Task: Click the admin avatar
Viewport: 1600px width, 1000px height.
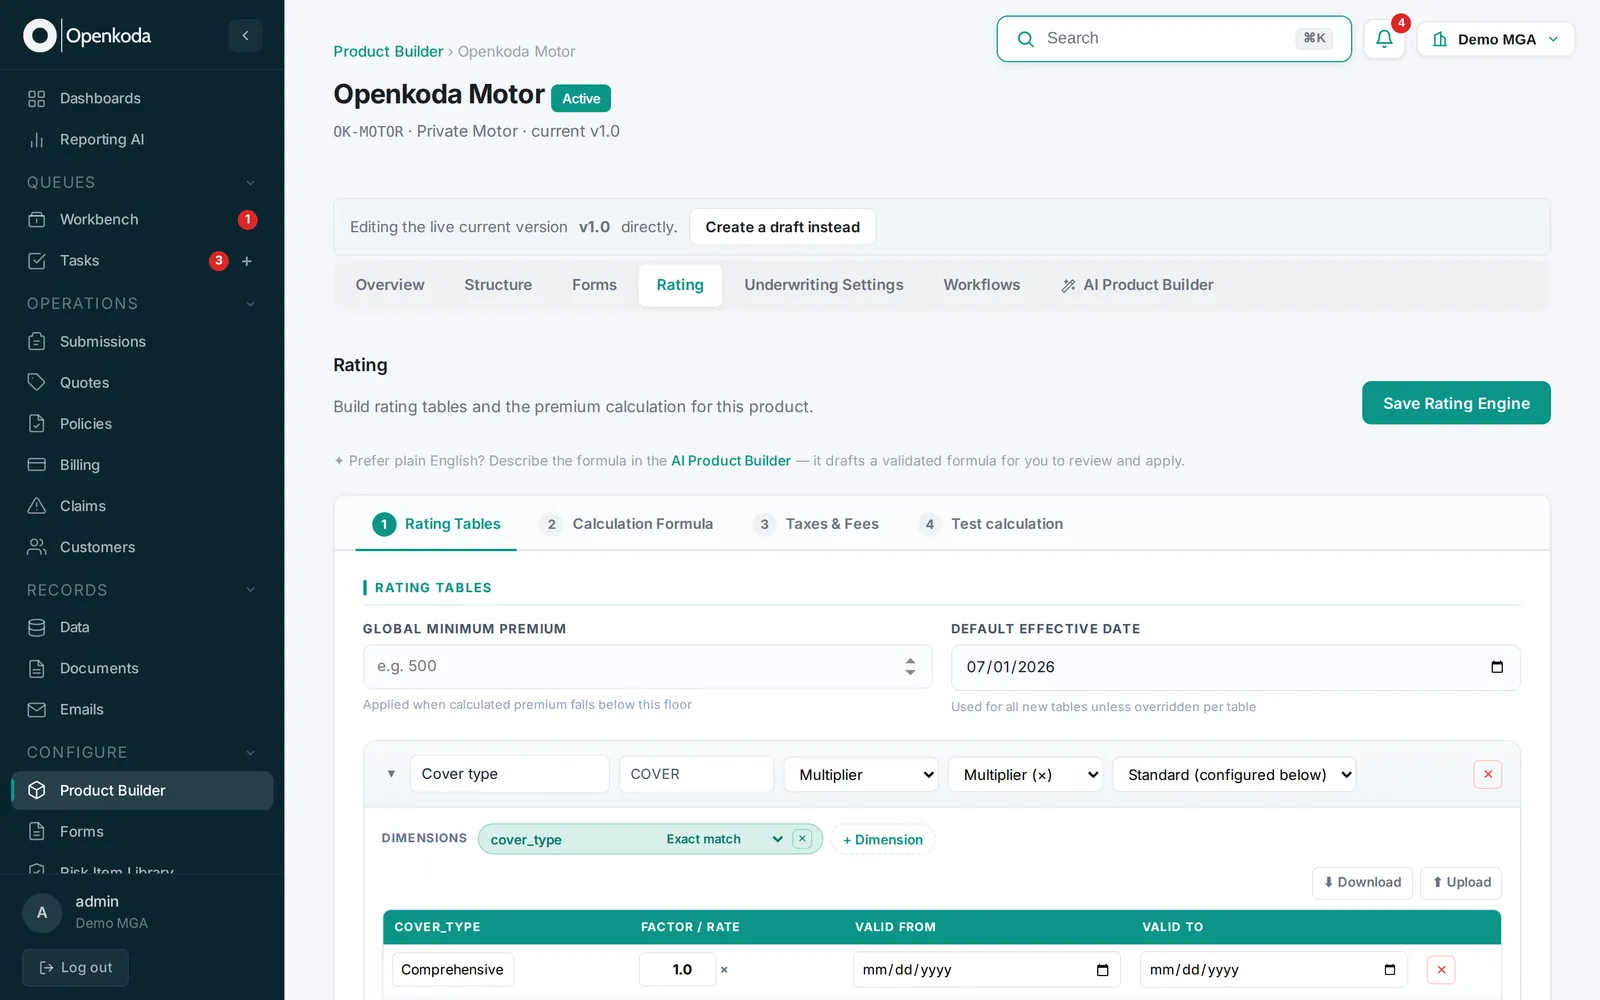Action: (x=42, y=912)
